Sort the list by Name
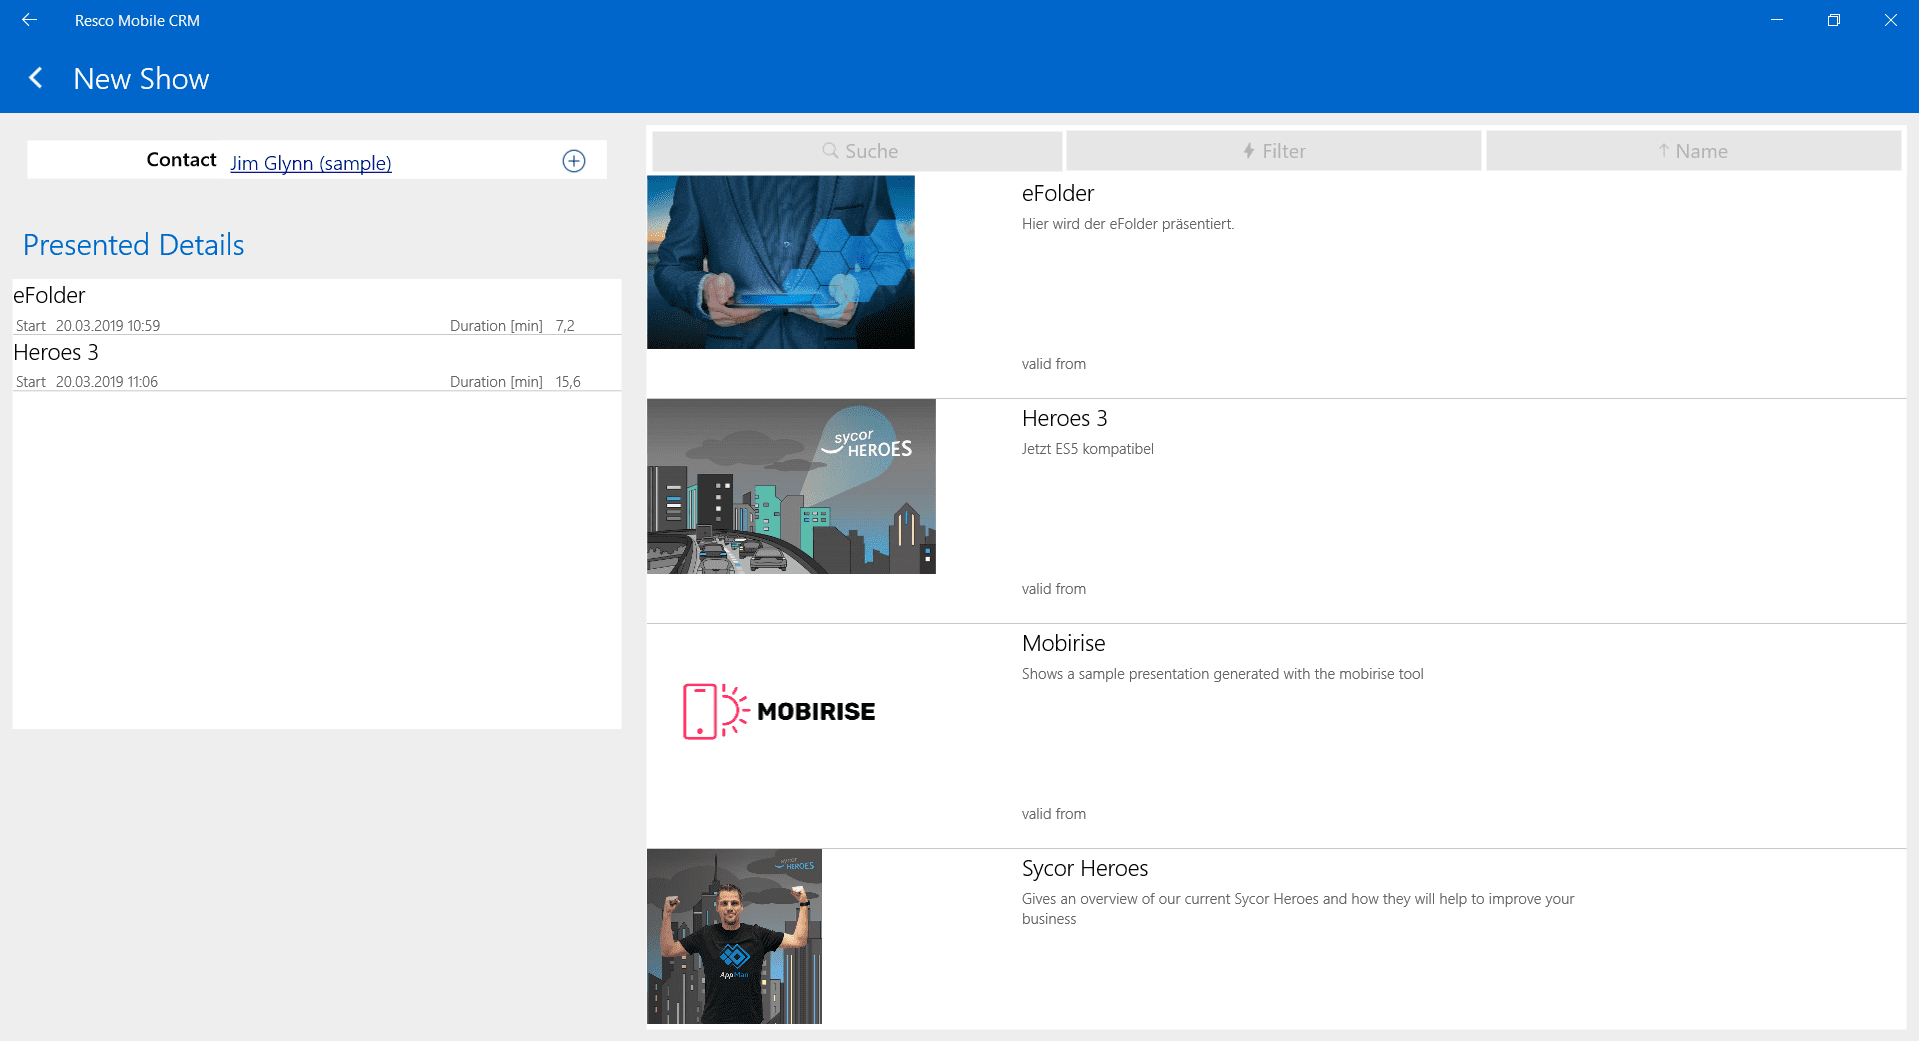 point(1693,151)
